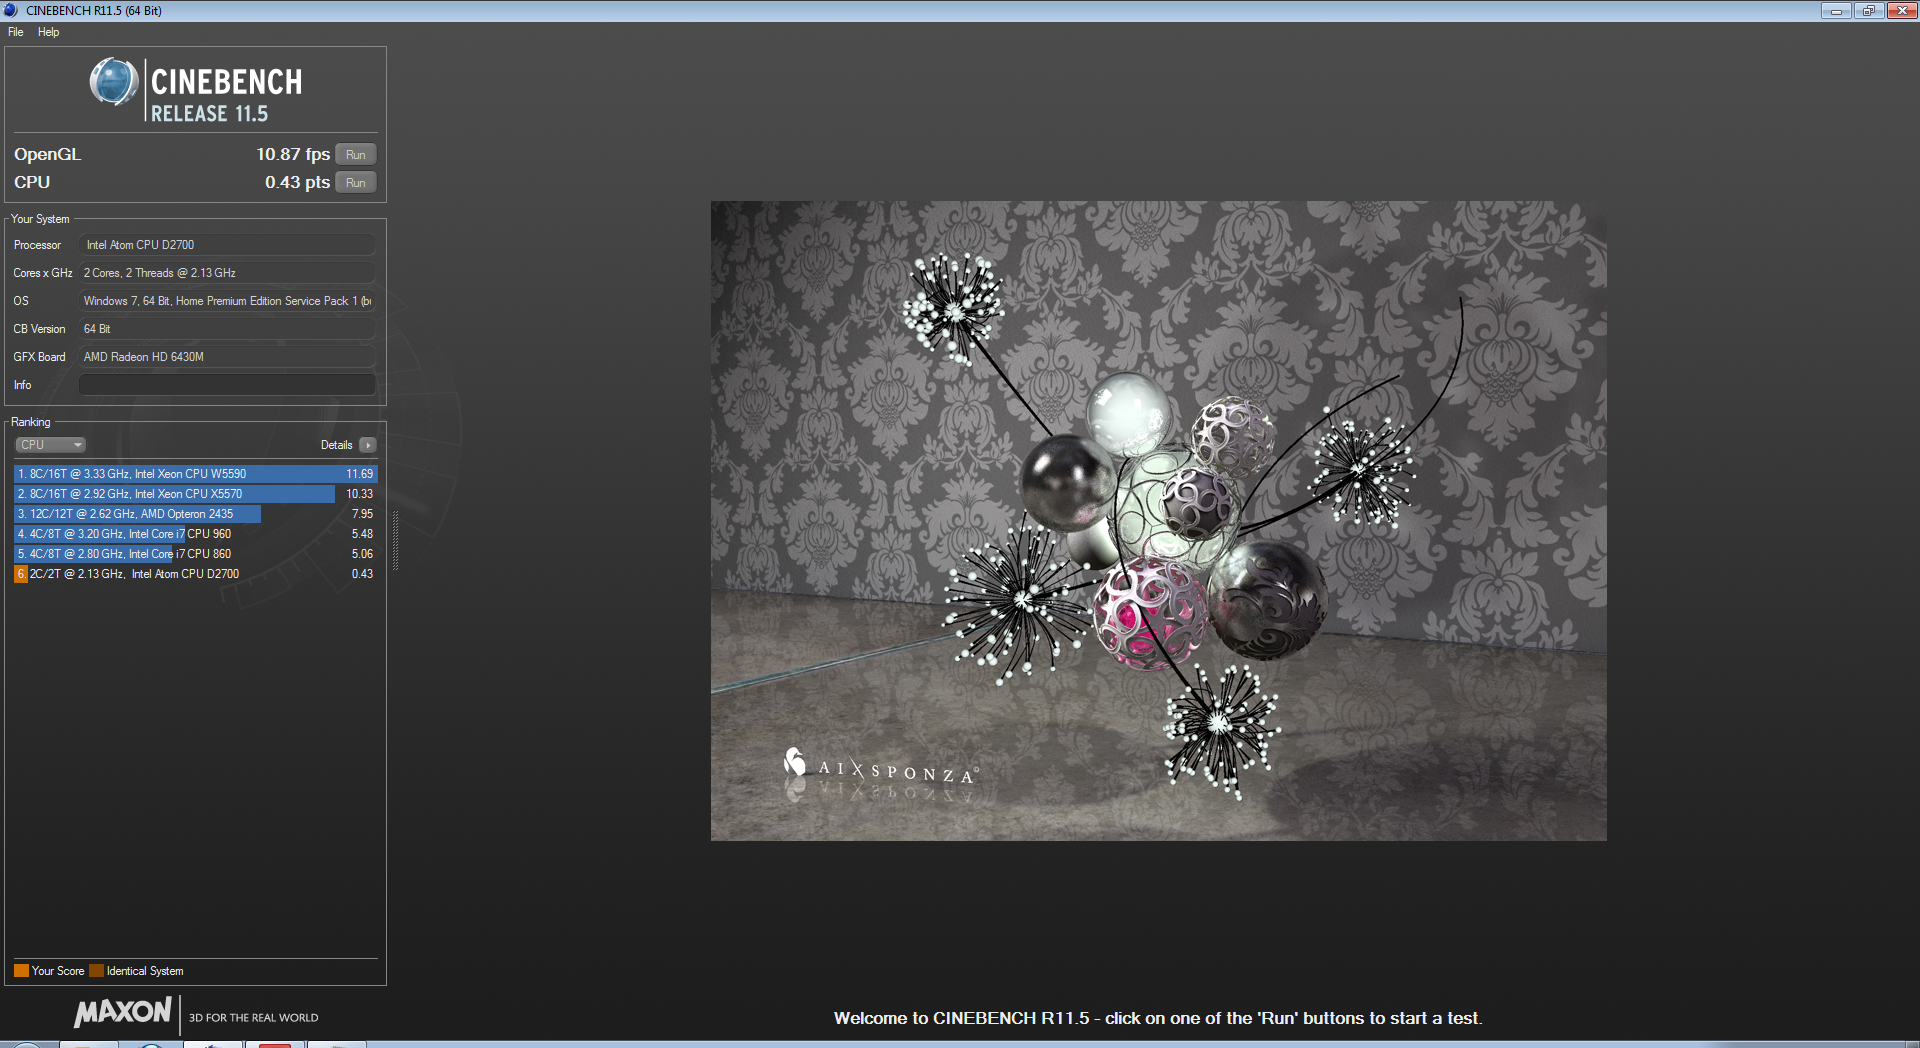The image size is (1920, 1048).
Task: Click the Cinebench title bar app icon
Action: (x=10, y=10)
